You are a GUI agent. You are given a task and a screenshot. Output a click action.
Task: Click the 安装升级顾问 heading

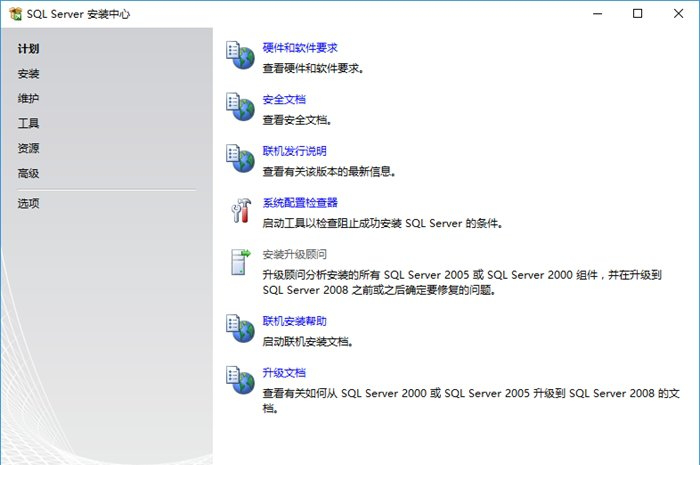tap(295, 254)
